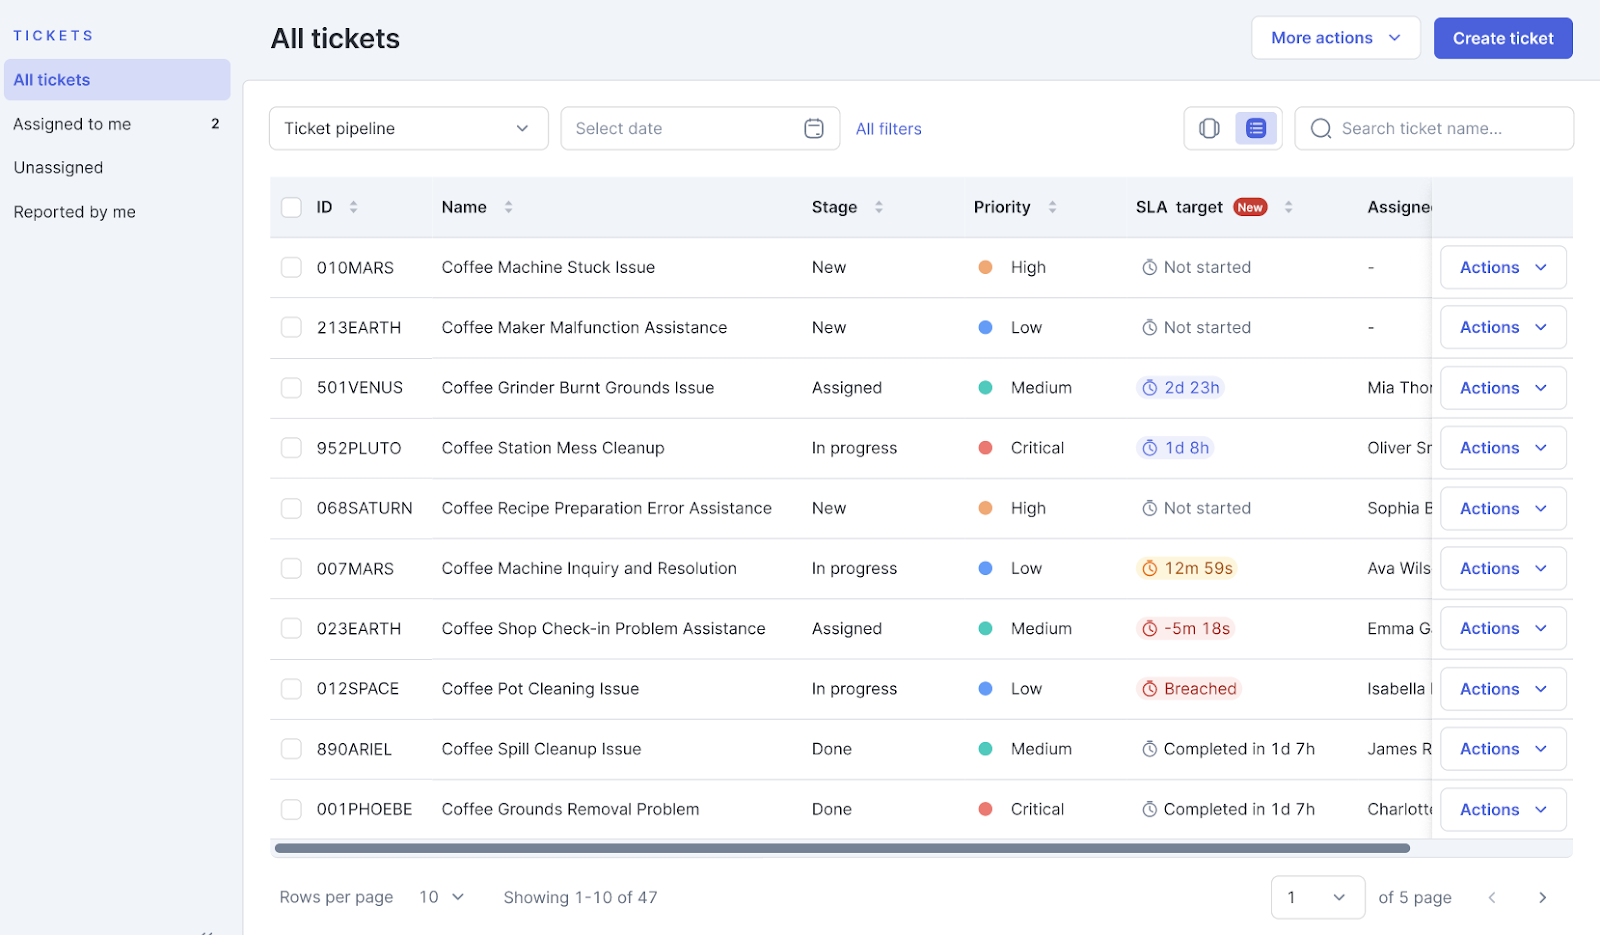The width and height of the screenshot is (1600, 935).
Task: Click the horizontal table scrollbar
Action: click(x=842, y=848)
